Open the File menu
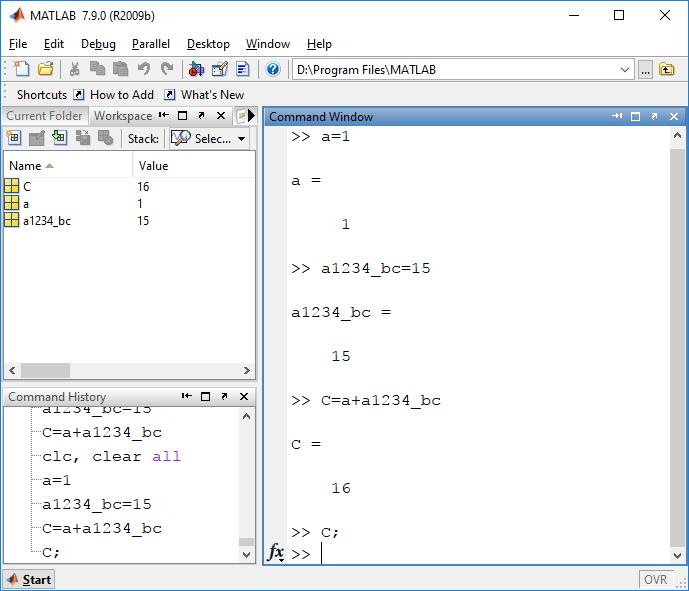Screen dimensions: 689x591 [18, 44]
